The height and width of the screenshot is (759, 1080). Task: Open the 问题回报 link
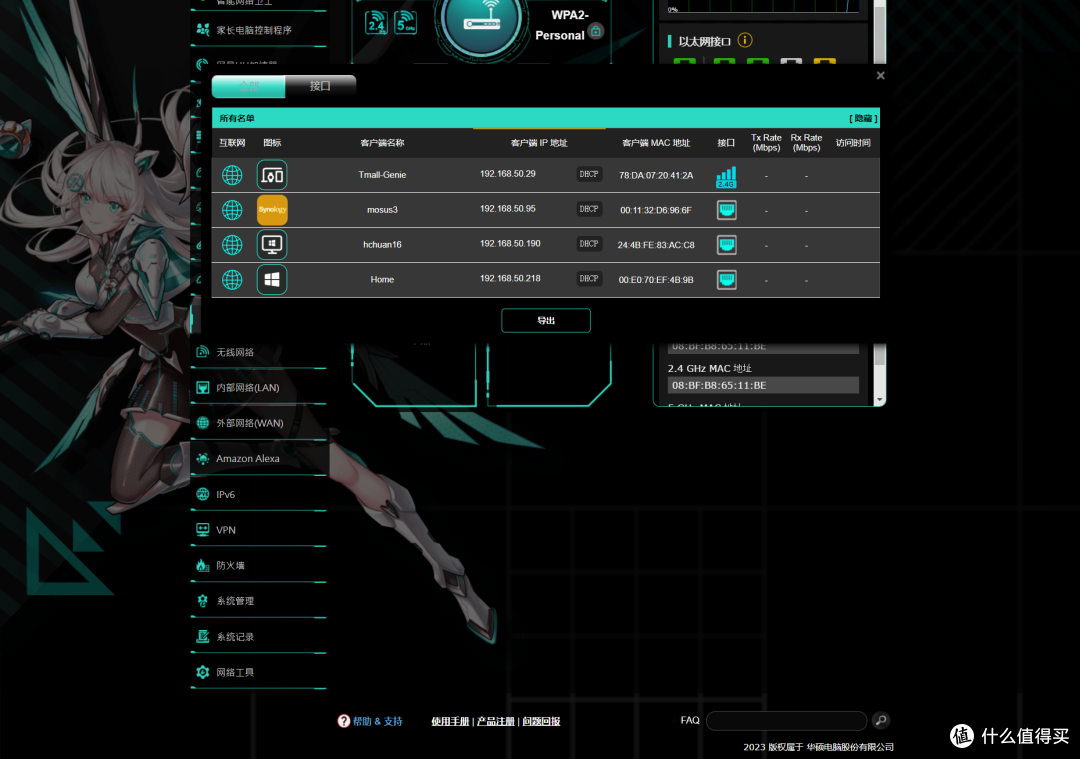pyautogui.click(x=541, y=721)
